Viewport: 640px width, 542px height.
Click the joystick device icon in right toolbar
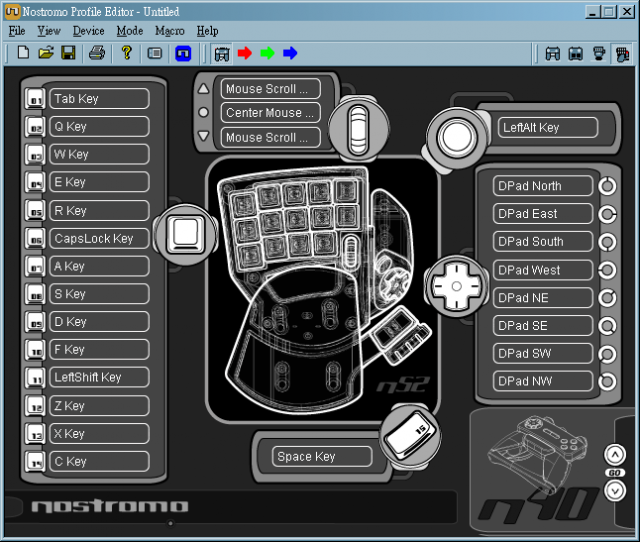(x=599, y=53)
